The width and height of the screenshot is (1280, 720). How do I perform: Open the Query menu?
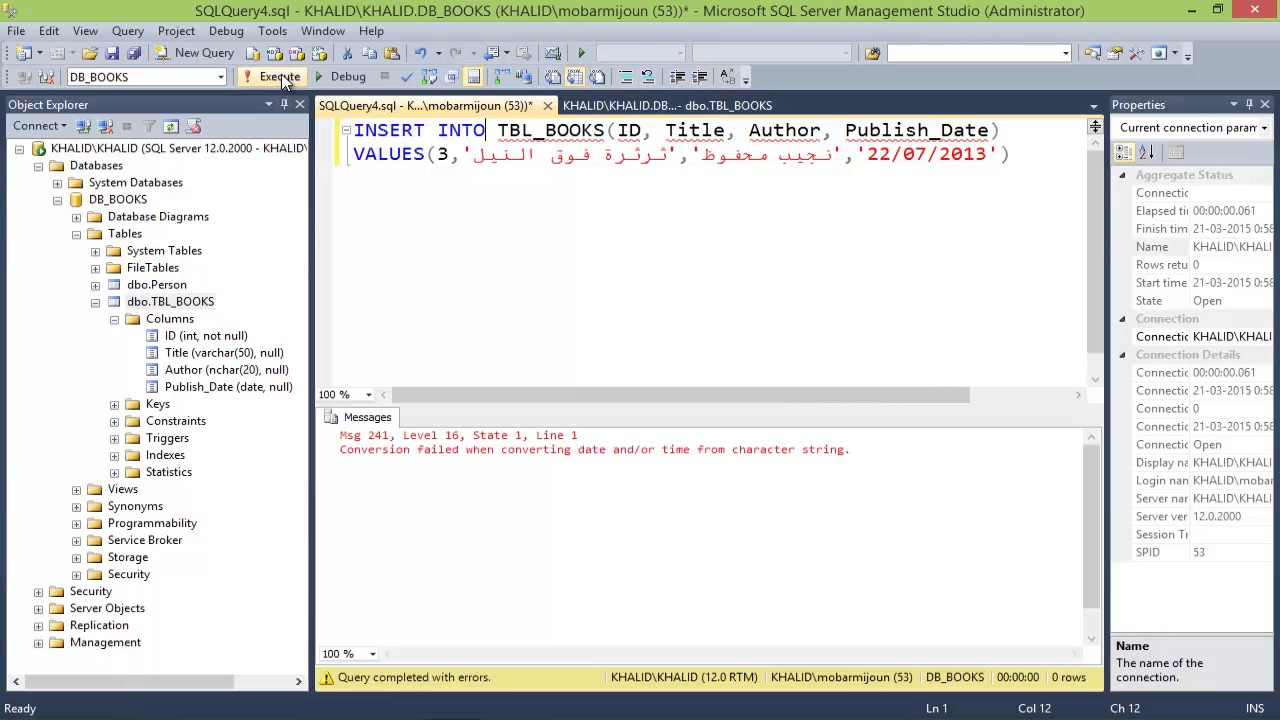[x=128, y=31]
